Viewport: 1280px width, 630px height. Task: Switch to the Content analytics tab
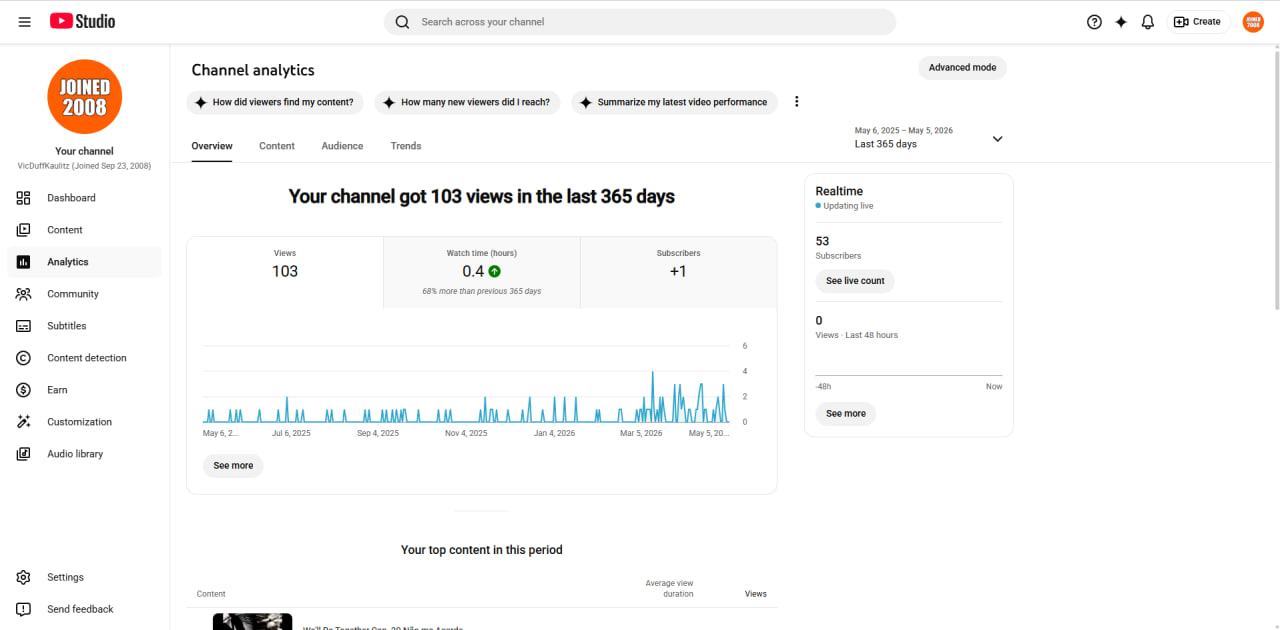coord(277,146)
